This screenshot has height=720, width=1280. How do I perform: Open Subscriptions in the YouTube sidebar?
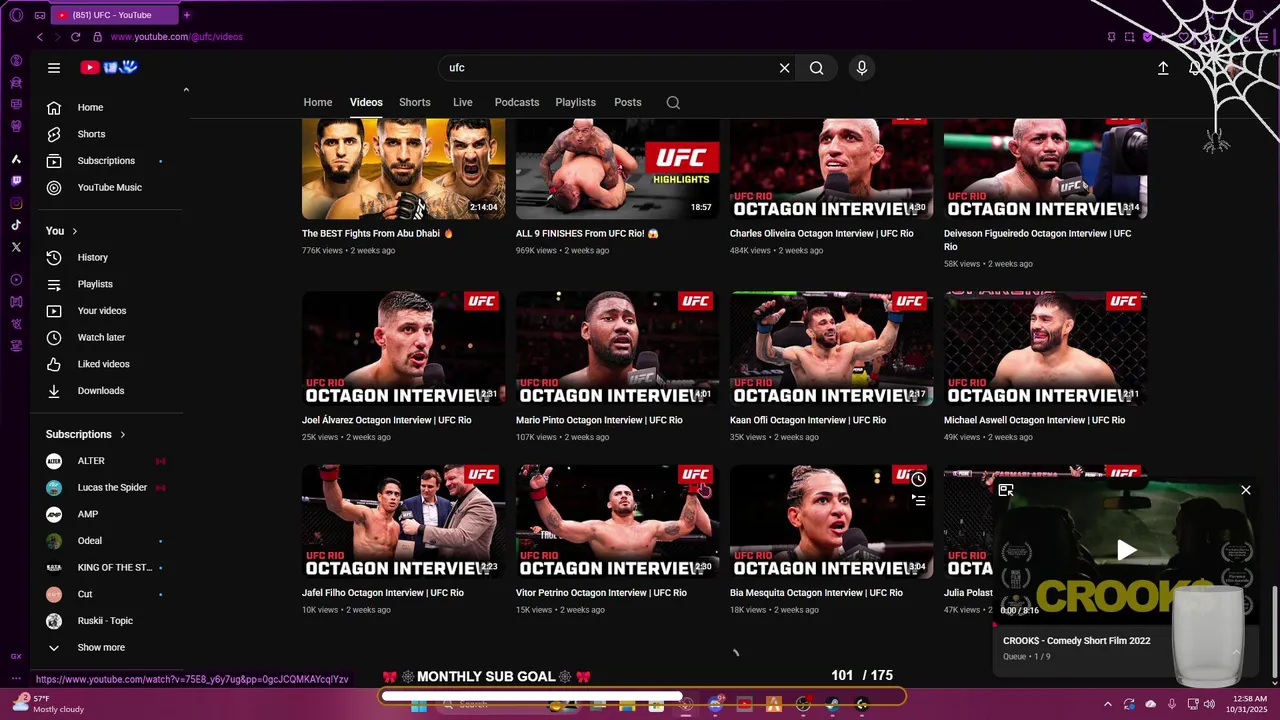(x=112, y=161)
